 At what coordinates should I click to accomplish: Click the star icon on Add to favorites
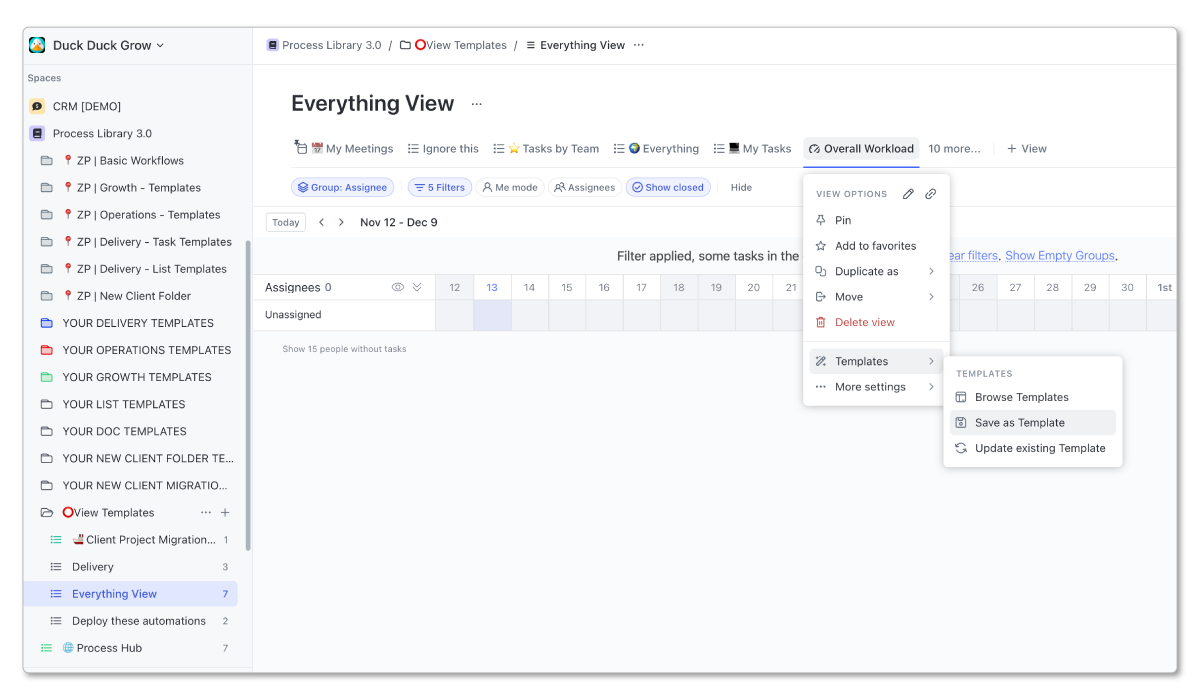tap(823, 245)
